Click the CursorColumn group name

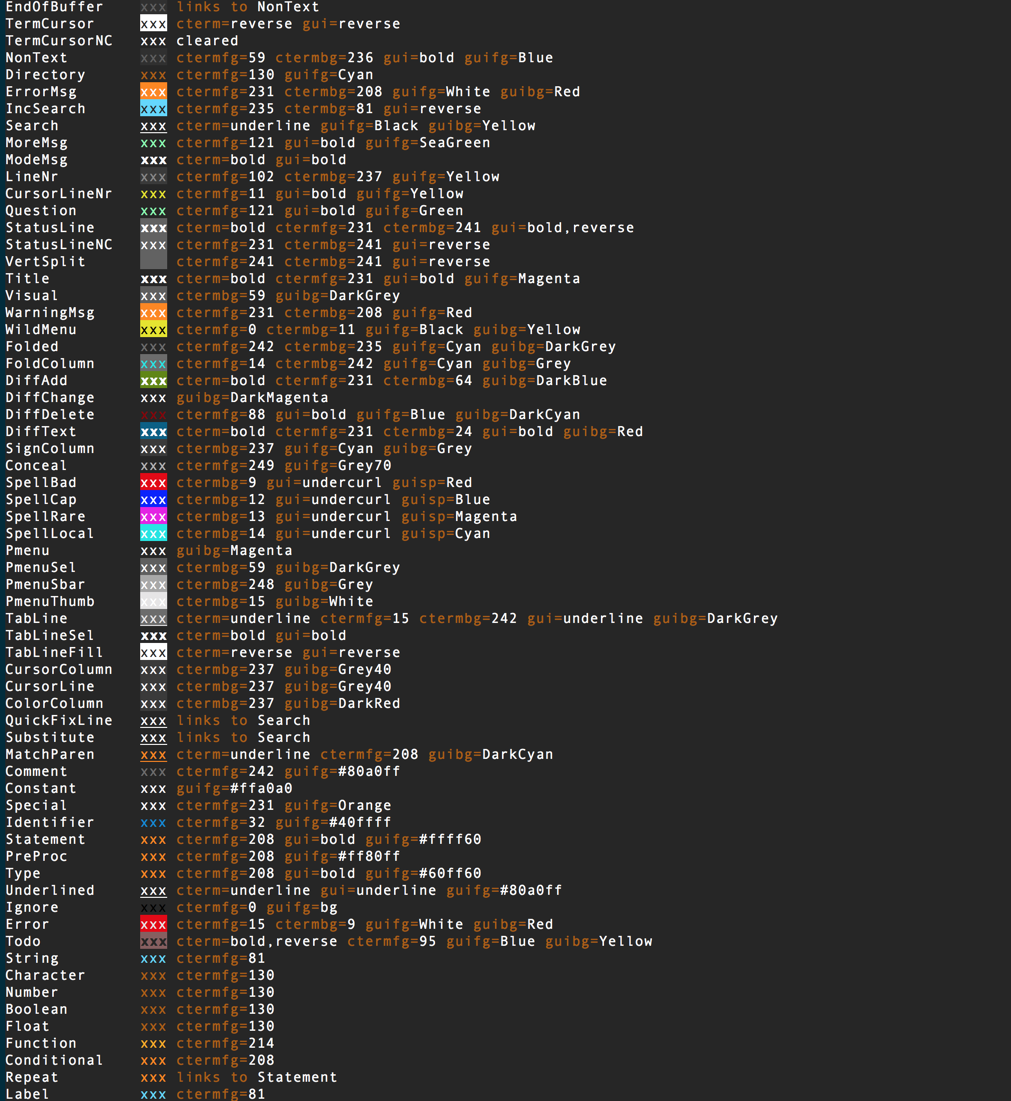tap(59, 669)
